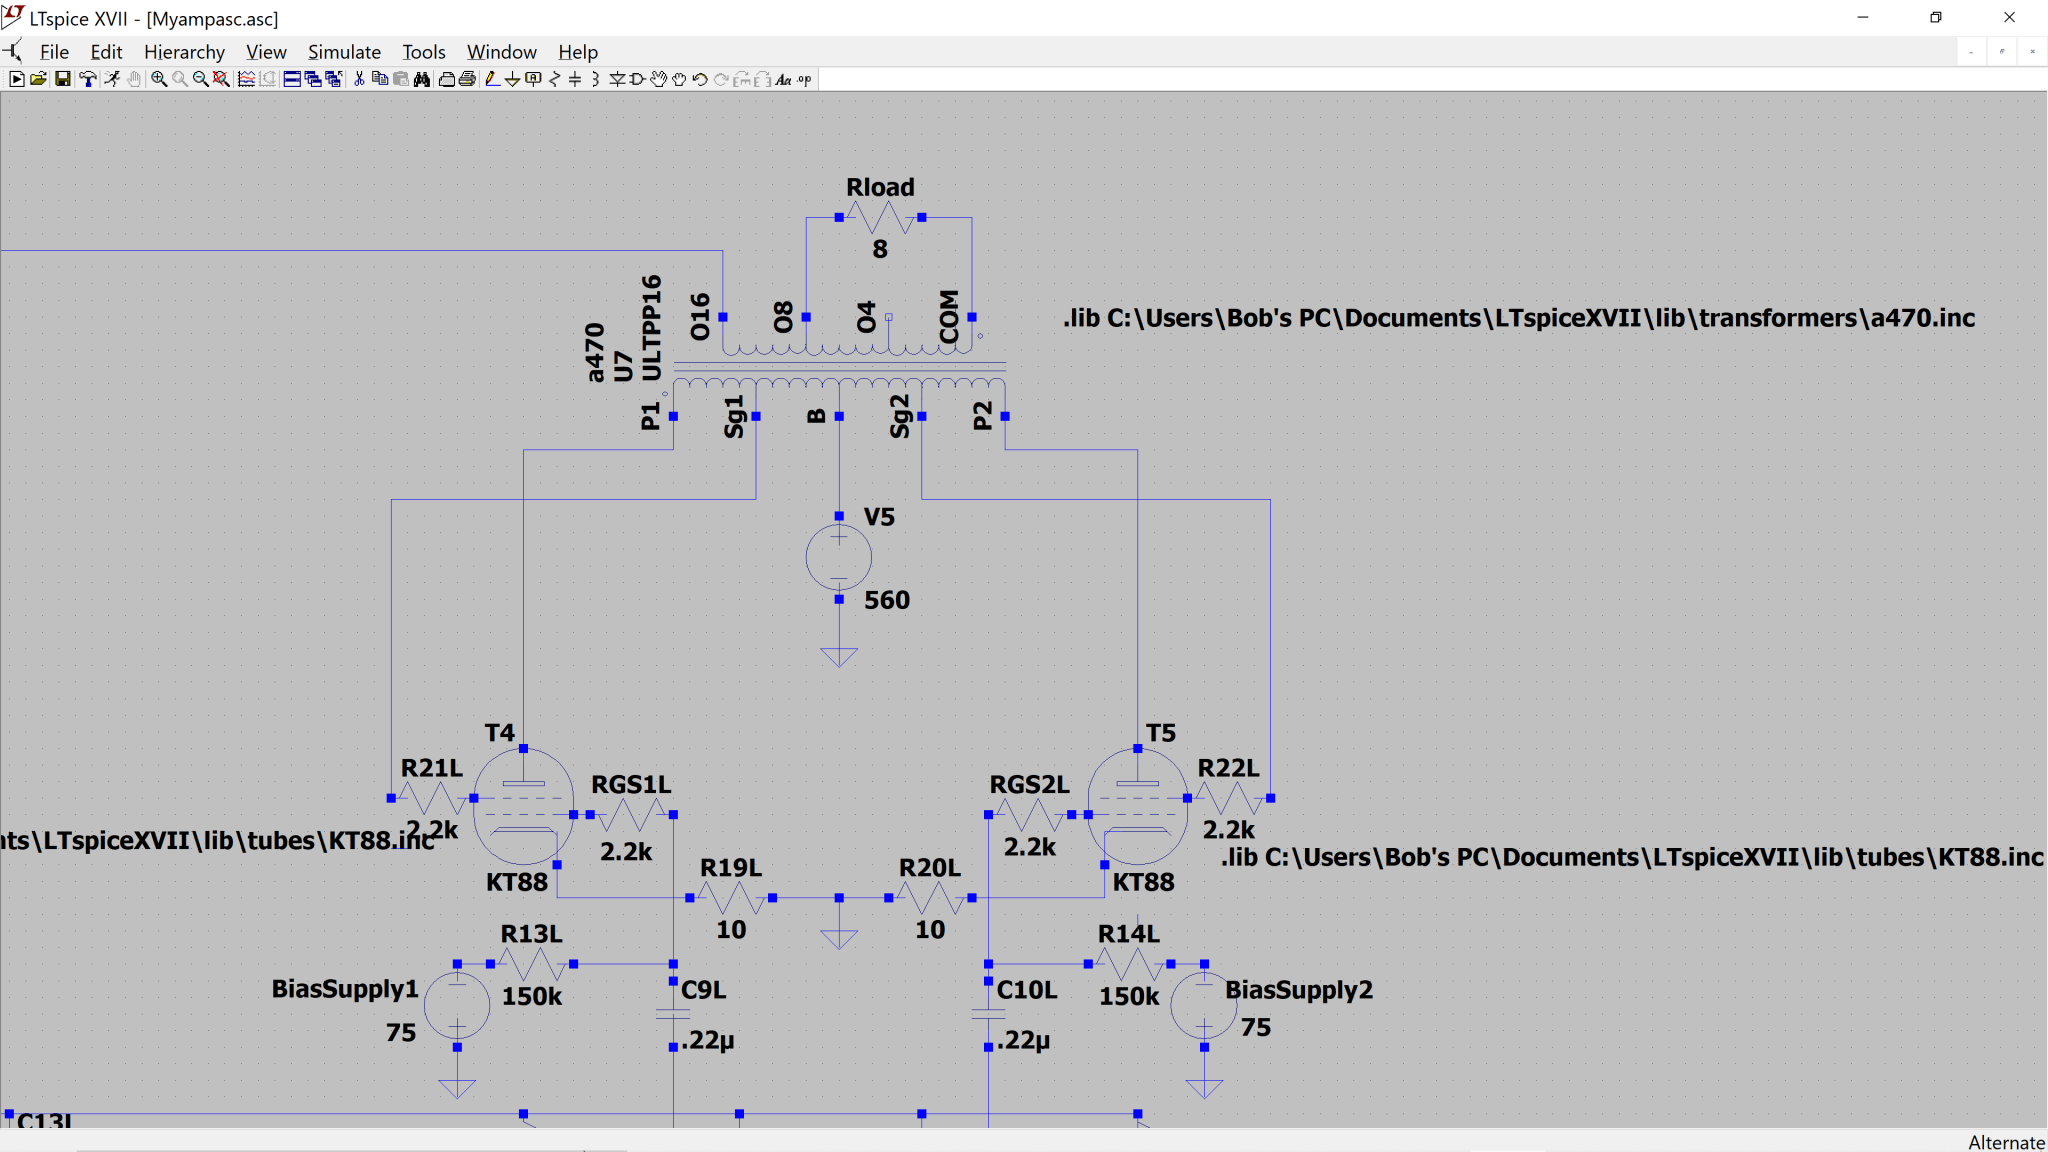Viewport: 2048px width, 1152px height.
Task: Select the R19L resistor symbol
Action: 731,898
